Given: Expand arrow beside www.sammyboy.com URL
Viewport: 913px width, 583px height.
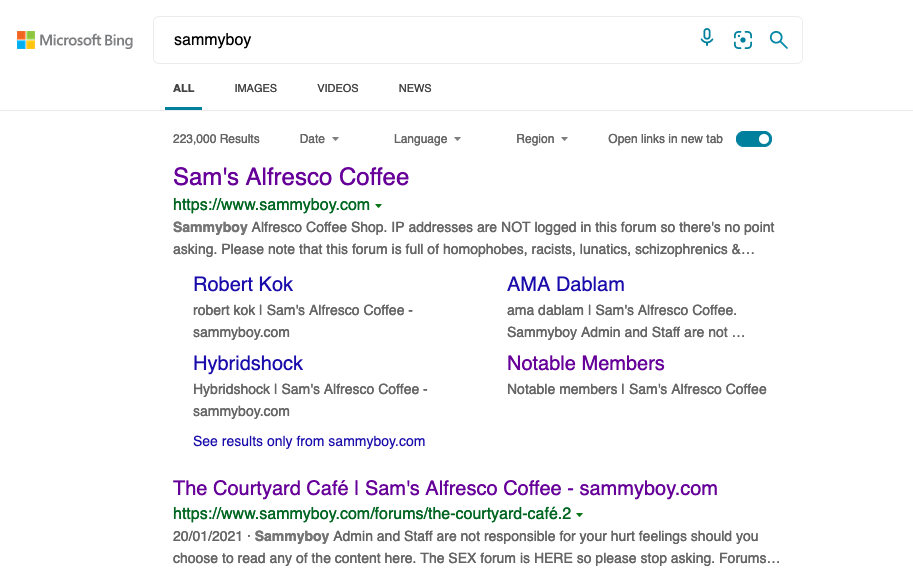Looking at the screenshot, I should [379, 206].
